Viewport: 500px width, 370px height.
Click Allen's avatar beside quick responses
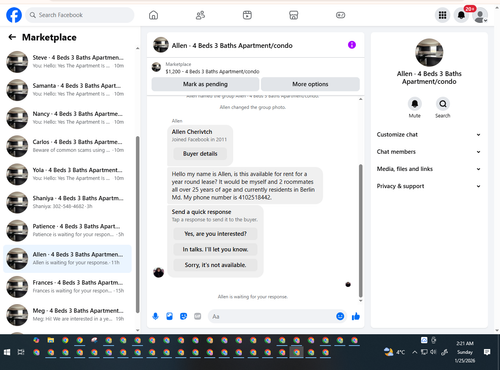coord(158,272)
